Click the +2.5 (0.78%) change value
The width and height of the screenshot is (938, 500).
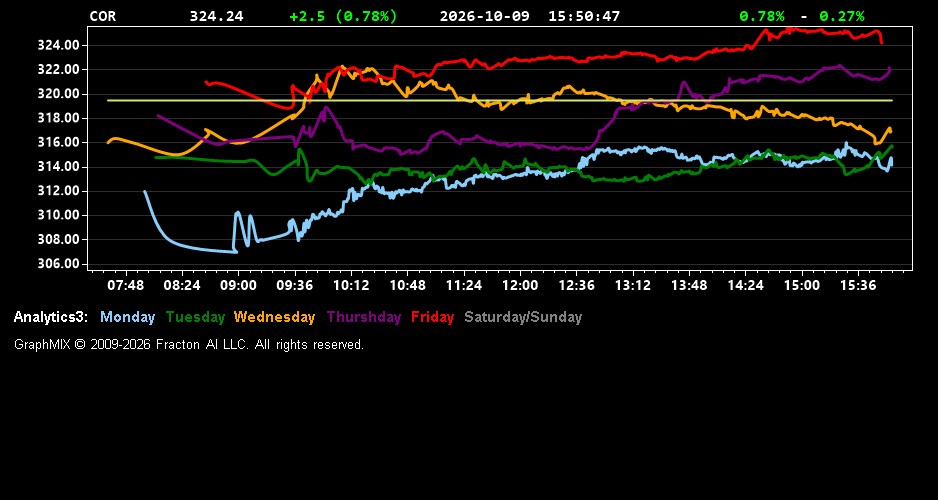343,16
